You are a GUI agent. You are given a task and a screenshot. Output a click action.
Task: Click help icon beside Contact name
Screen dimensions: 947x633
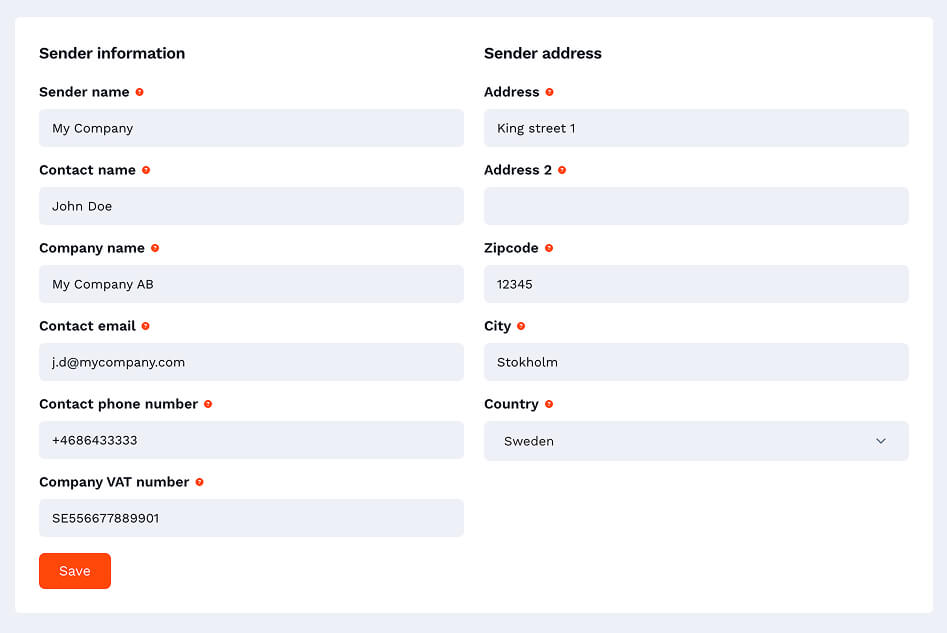tap(146, 170)
